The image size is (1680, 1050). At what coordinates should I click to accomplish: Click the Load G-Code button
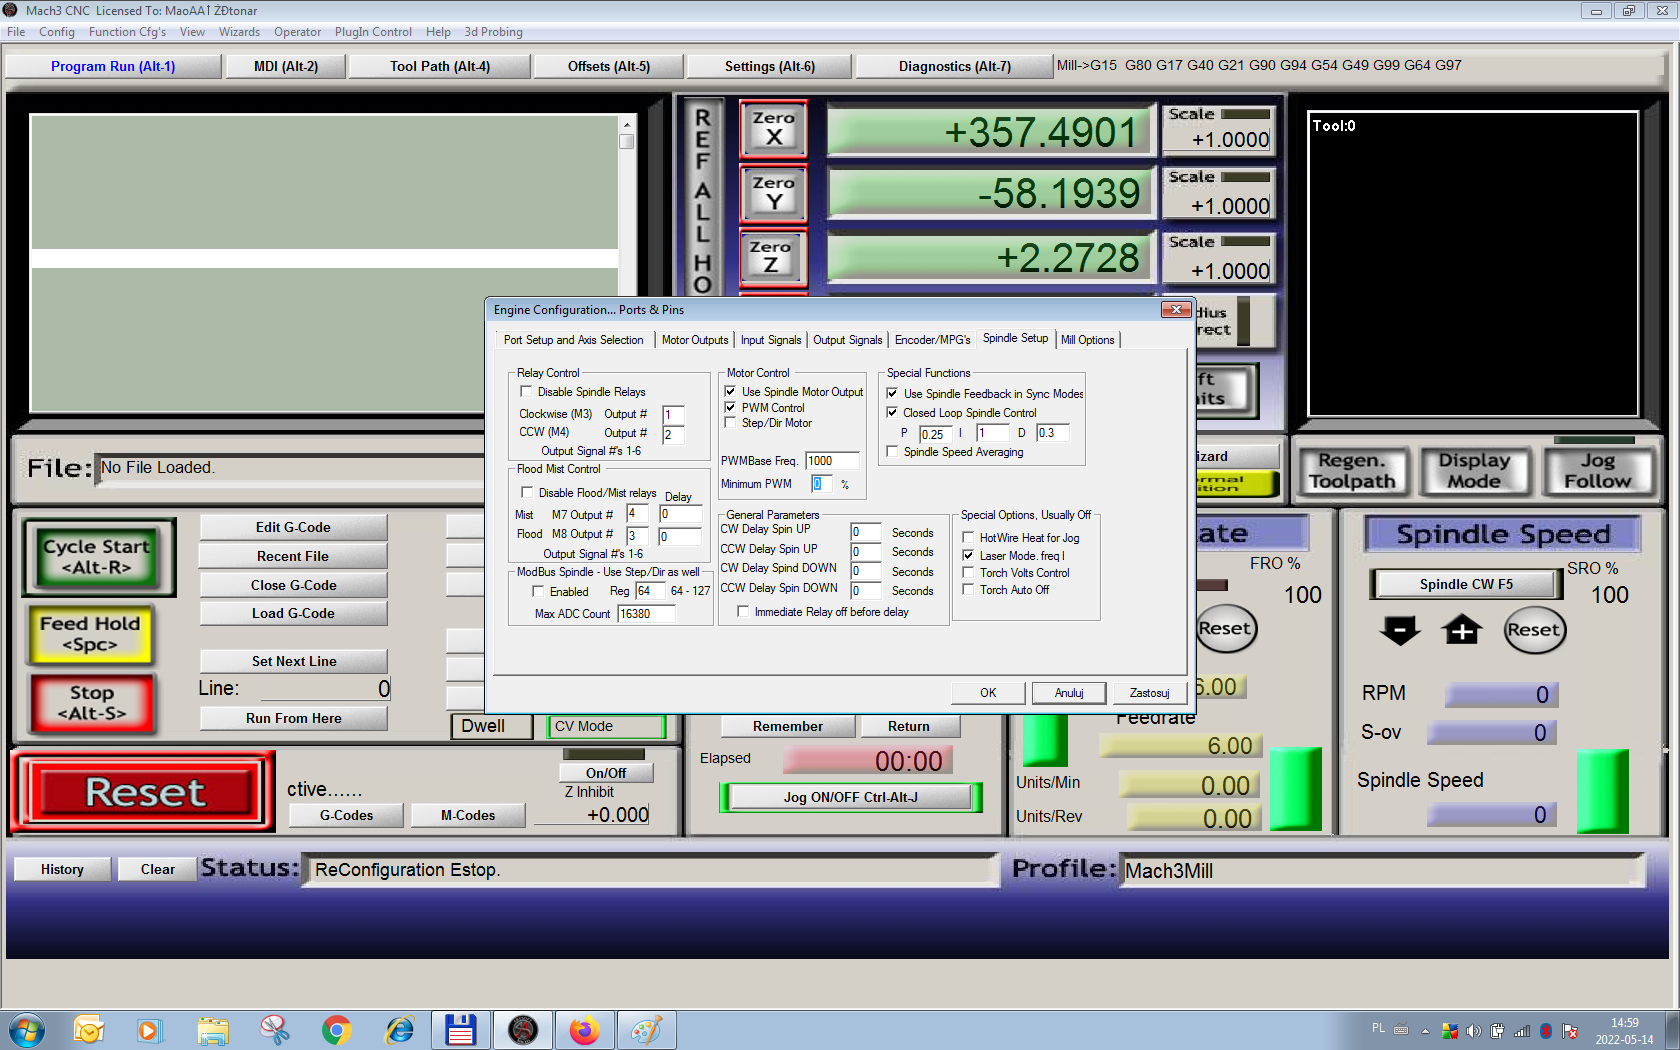[293, 613]
